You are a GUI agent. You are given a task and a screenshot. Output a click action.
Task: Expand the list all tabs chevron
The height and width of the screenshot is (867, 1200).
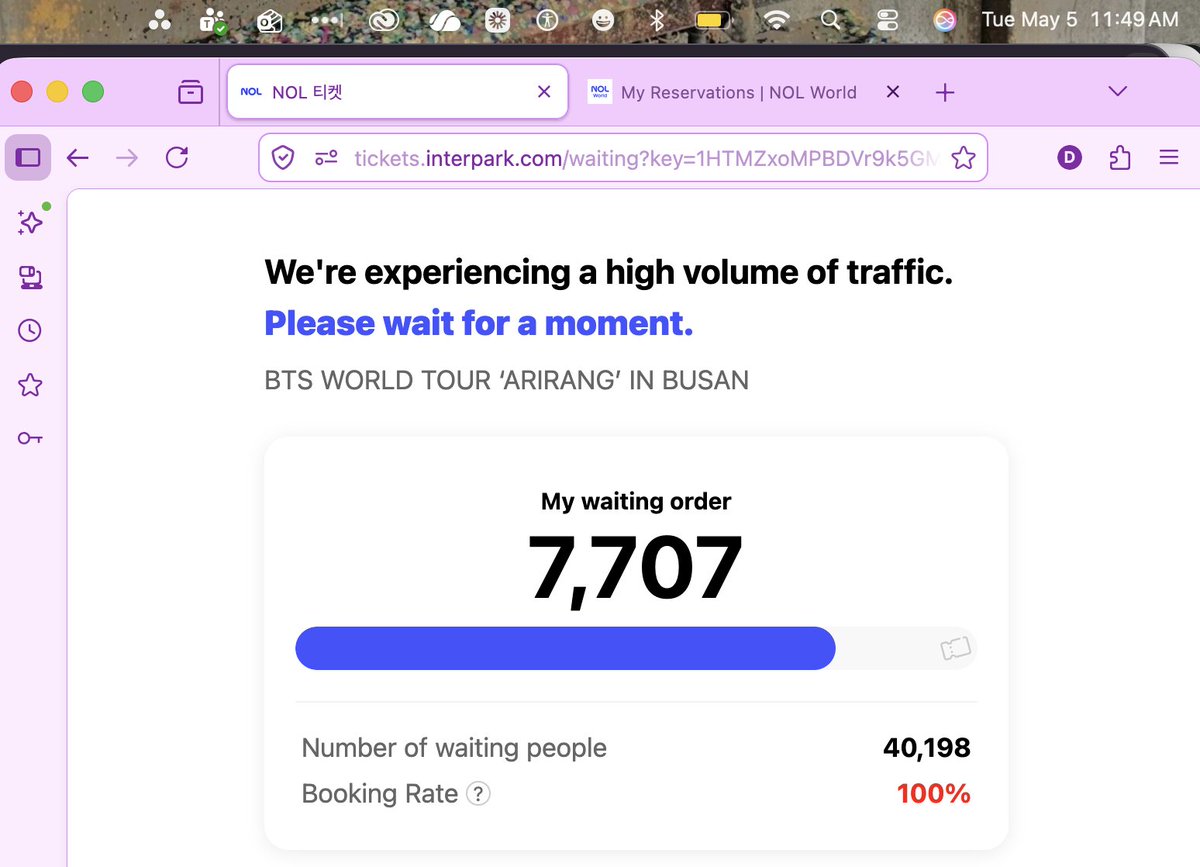pyautogui.click(x=1118, y=92)
